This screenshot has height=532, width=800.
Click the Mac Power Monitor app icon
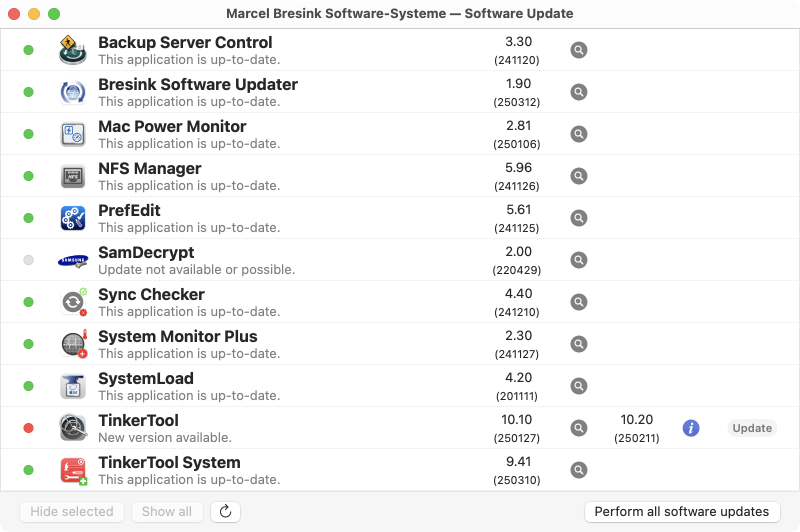(72, 134)
